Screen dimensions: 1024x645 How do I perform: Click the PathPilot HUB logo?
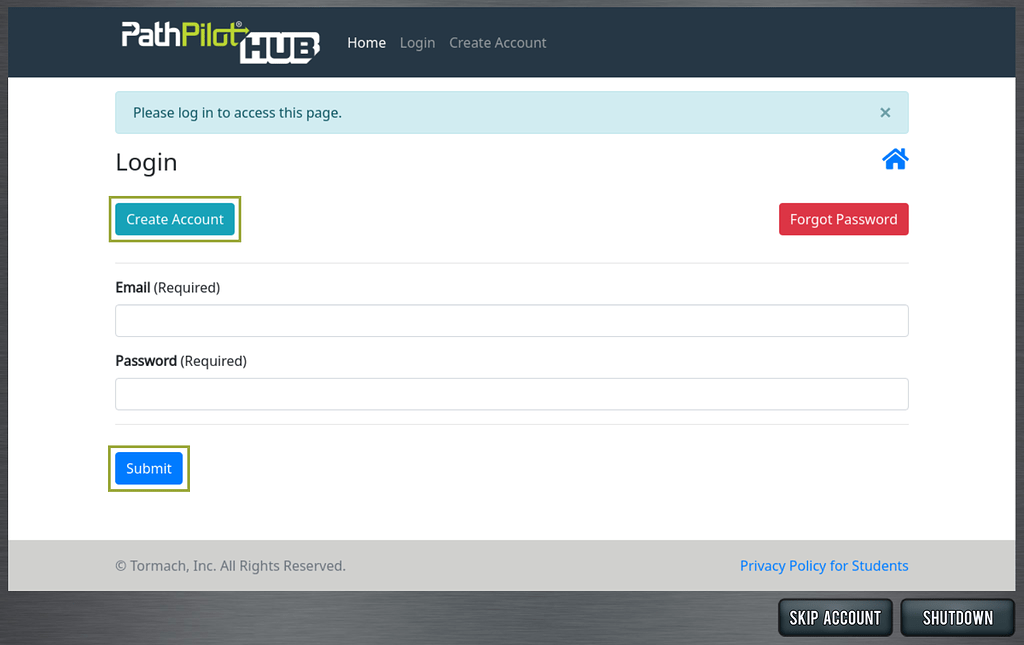click(219, 41)
